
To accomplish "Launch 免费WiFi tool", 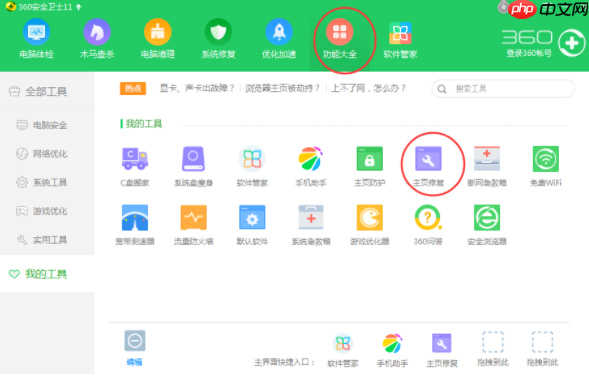I will [x=545, y=166].
